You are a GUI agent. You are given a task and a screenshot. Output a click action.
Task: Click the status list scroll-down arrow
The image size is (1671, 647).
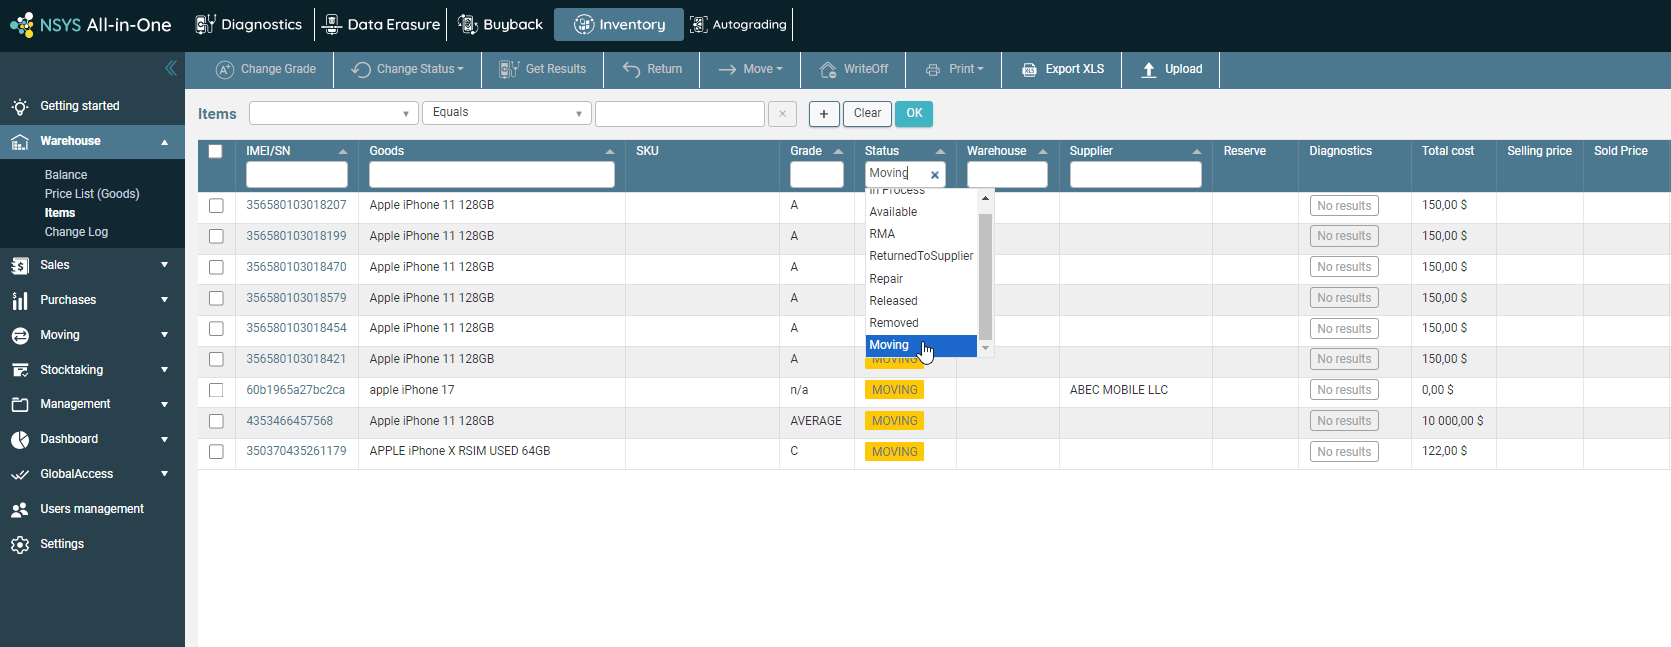point(985,348)
